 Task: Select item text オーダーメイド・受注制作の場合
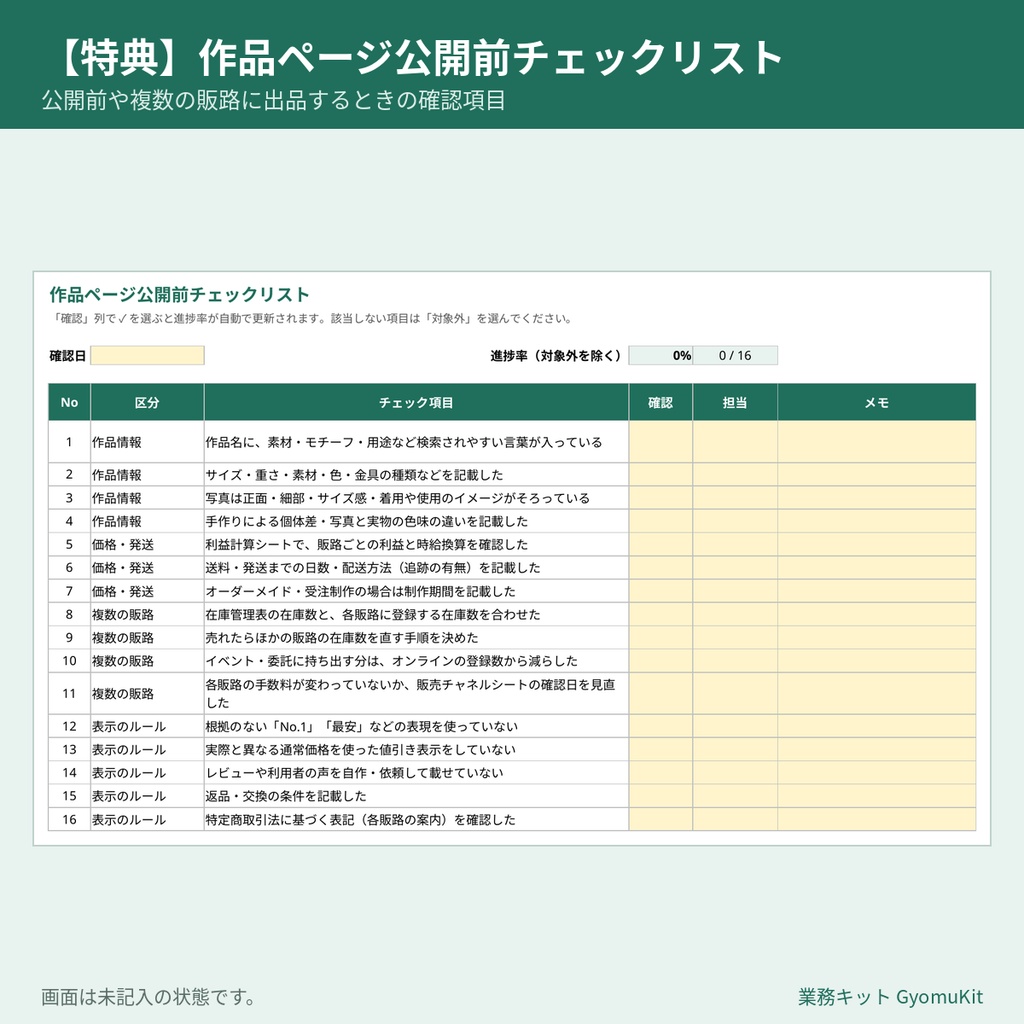pyautogui.click(x=360, y=591)
